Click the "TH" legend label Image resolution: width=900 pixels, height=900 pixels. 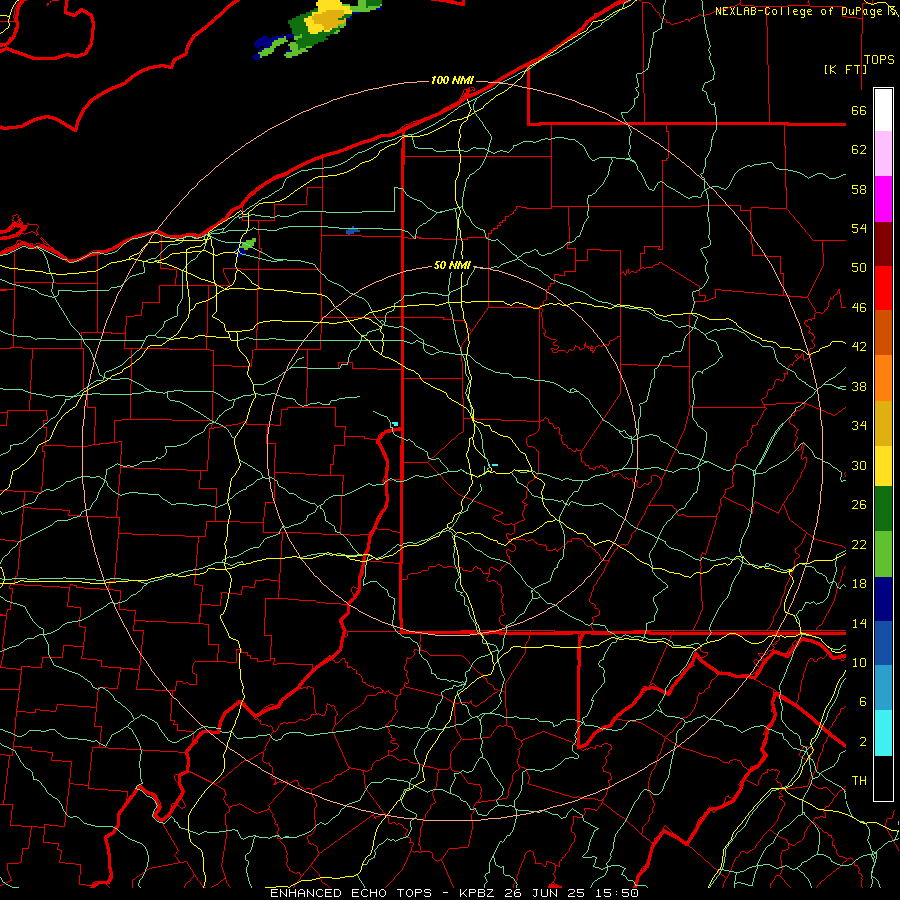coord(859,780)
